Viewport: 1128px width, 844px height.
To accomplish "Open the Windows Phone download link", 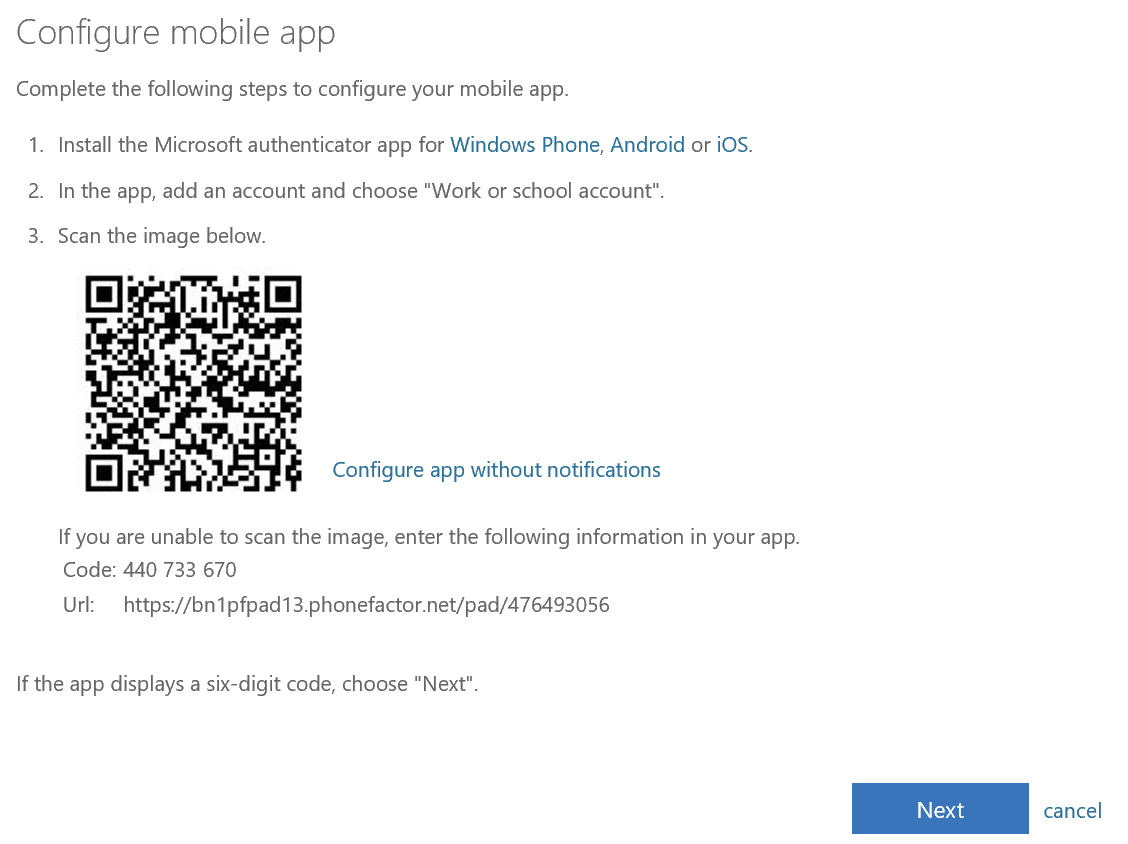I will pos(524,145).
